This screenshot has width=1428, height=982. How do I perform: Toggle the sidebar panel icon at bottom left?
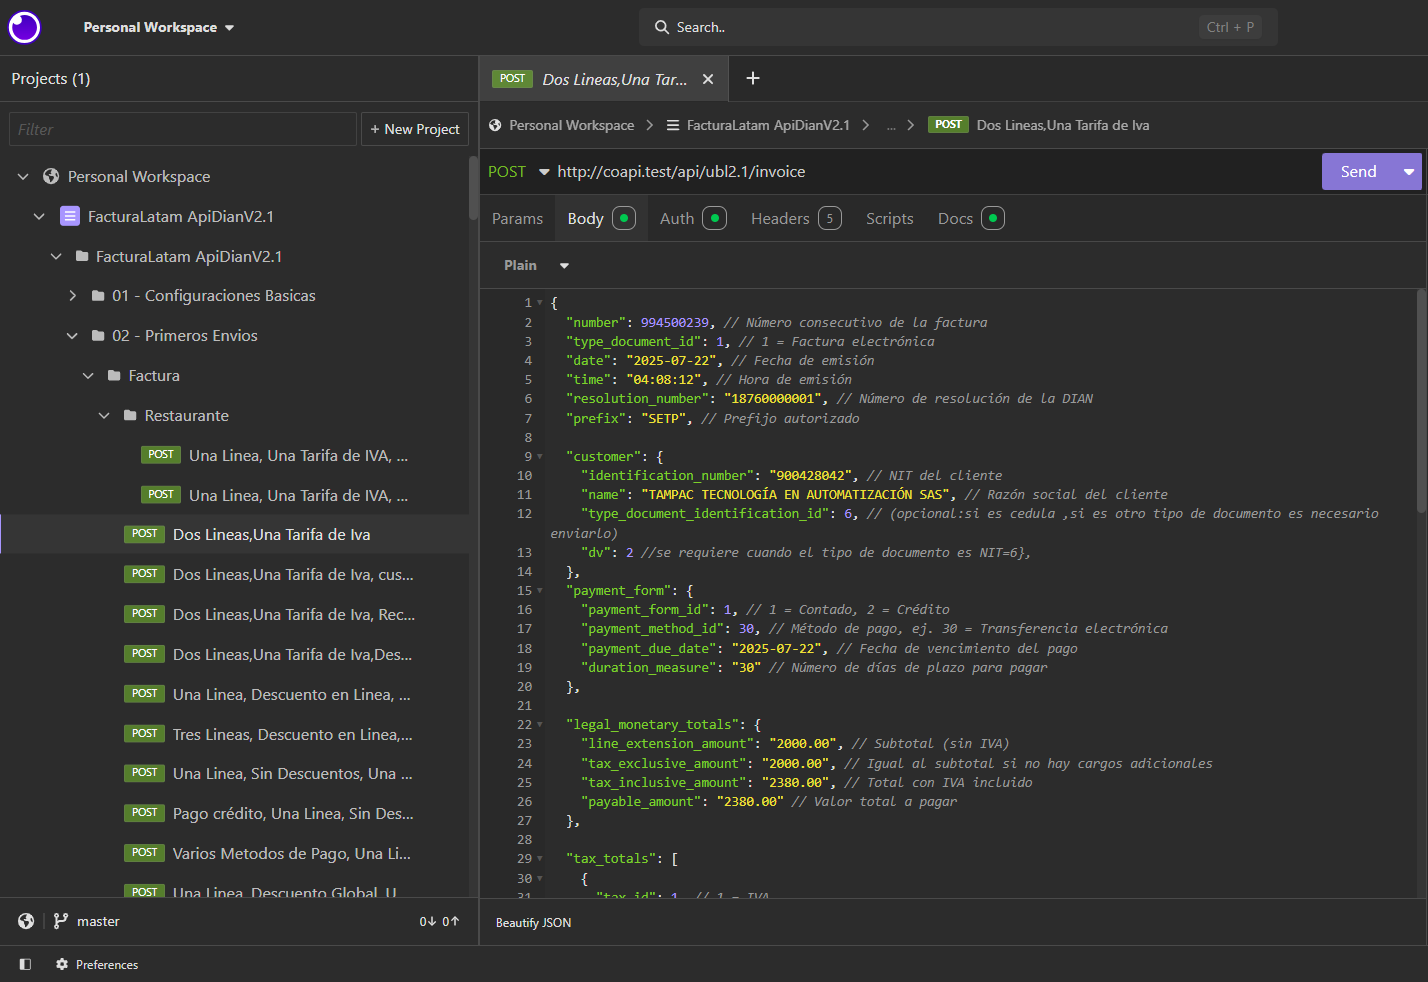click(x=25, y=964)
